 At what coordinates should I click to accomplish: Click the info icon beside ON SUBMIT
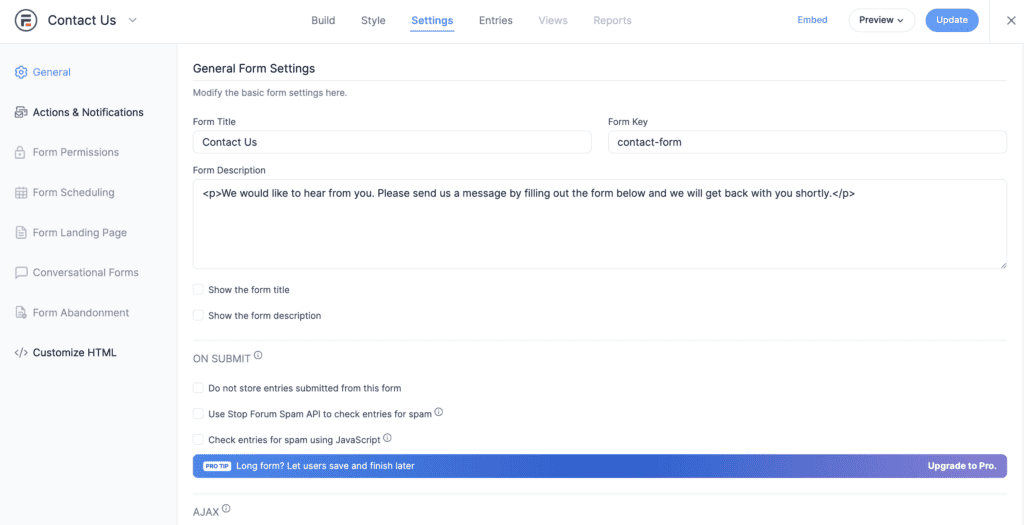258,356
